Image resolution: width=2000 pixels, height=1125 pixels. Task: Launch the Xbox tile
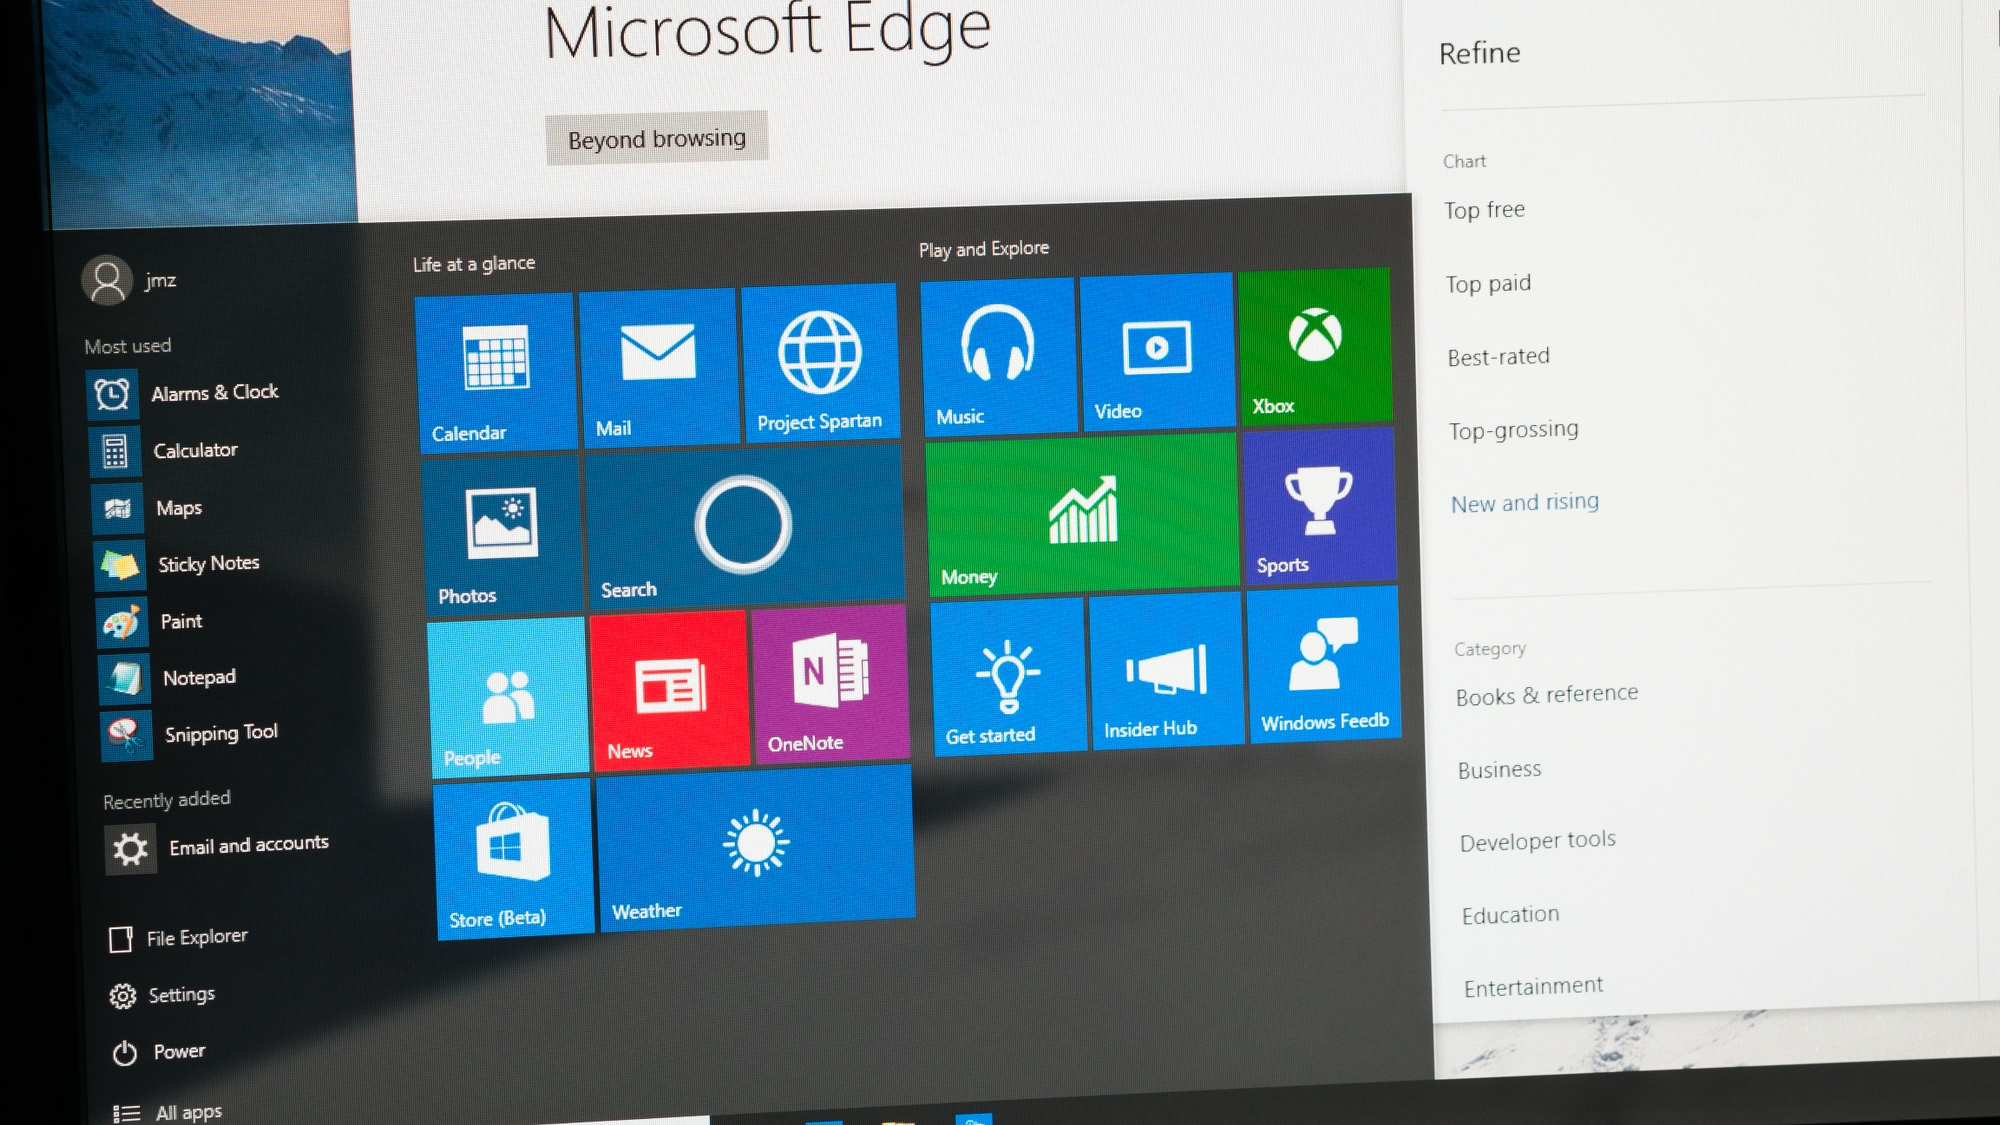[1315, 346]
